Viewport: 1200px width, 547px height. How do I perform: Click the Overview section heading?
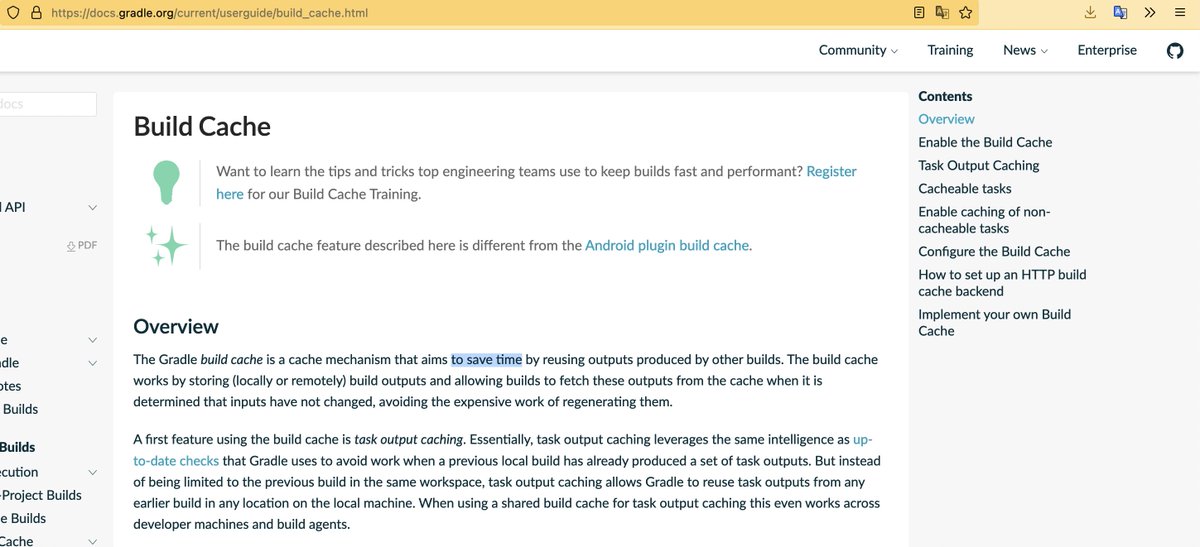tap(176, 326)
